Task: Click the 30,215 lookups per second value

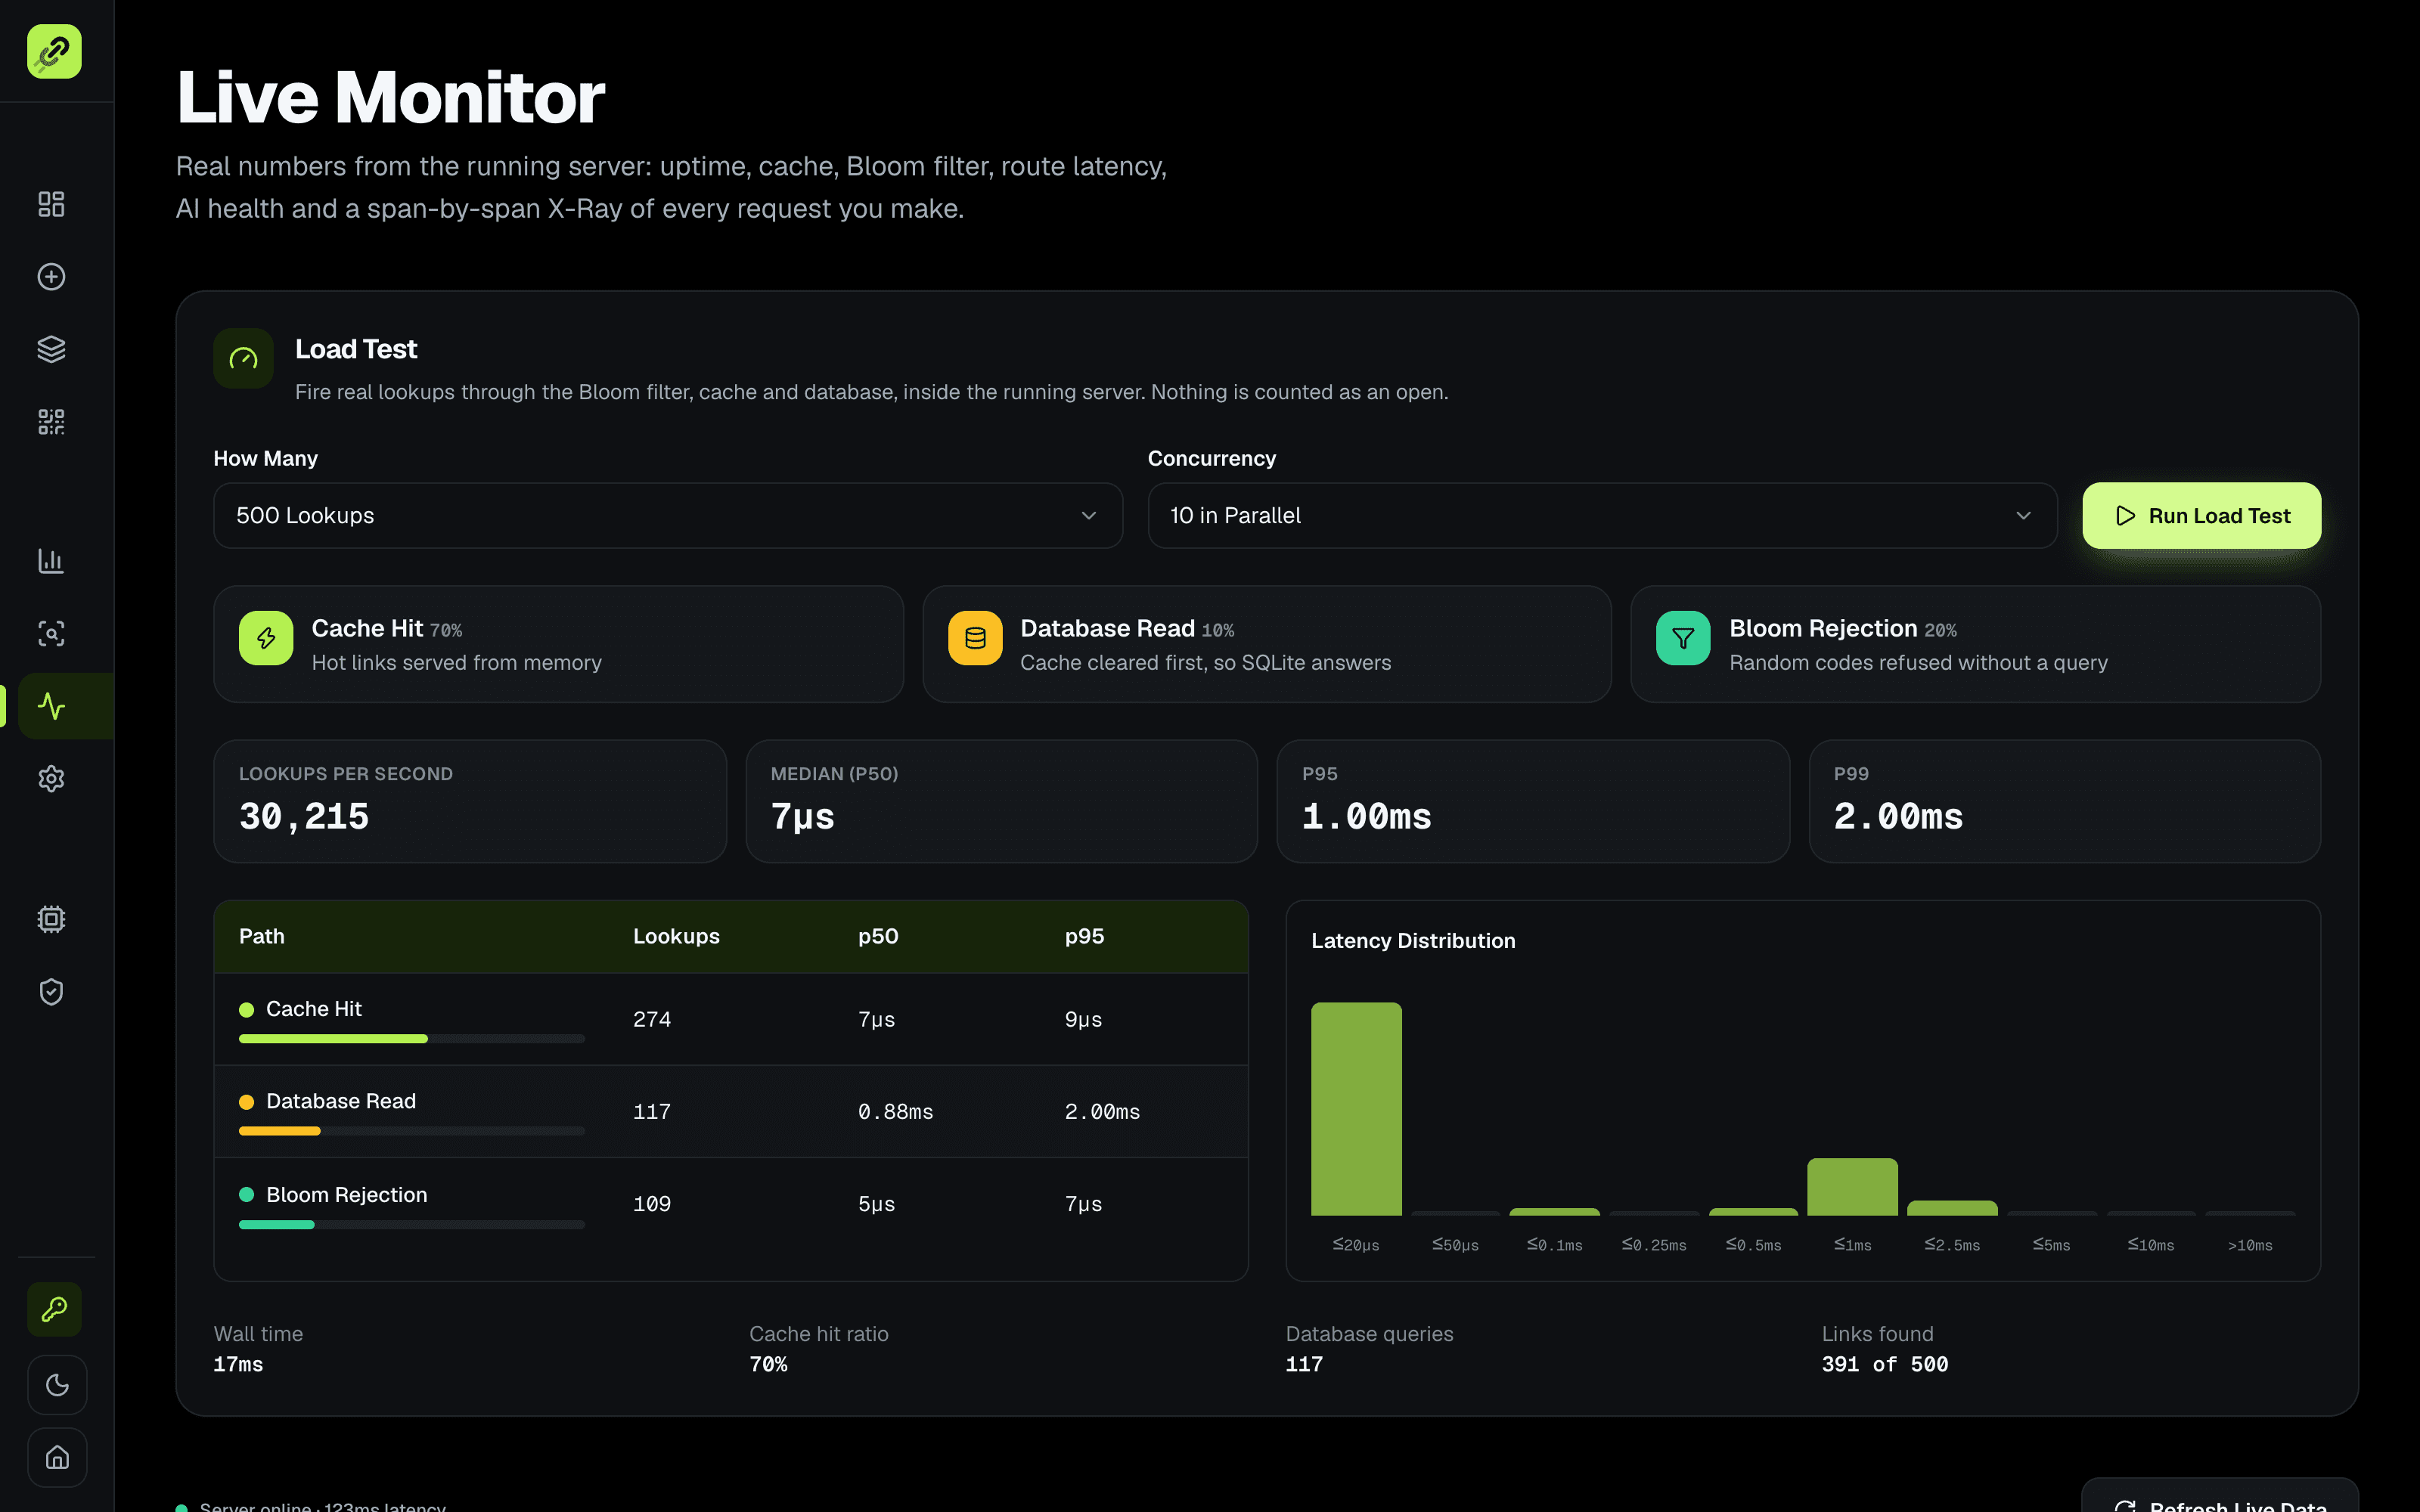Action: click(304, 816)
